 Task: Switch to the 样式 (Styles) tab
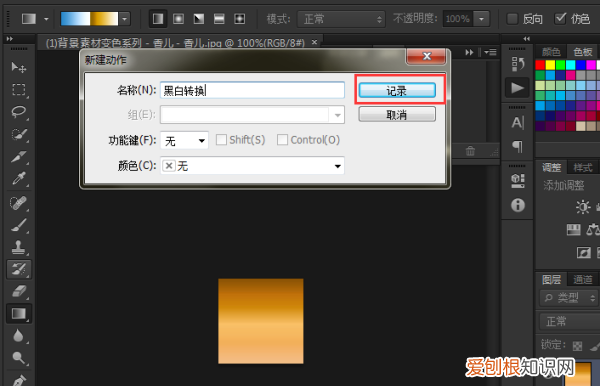point(583,167)
